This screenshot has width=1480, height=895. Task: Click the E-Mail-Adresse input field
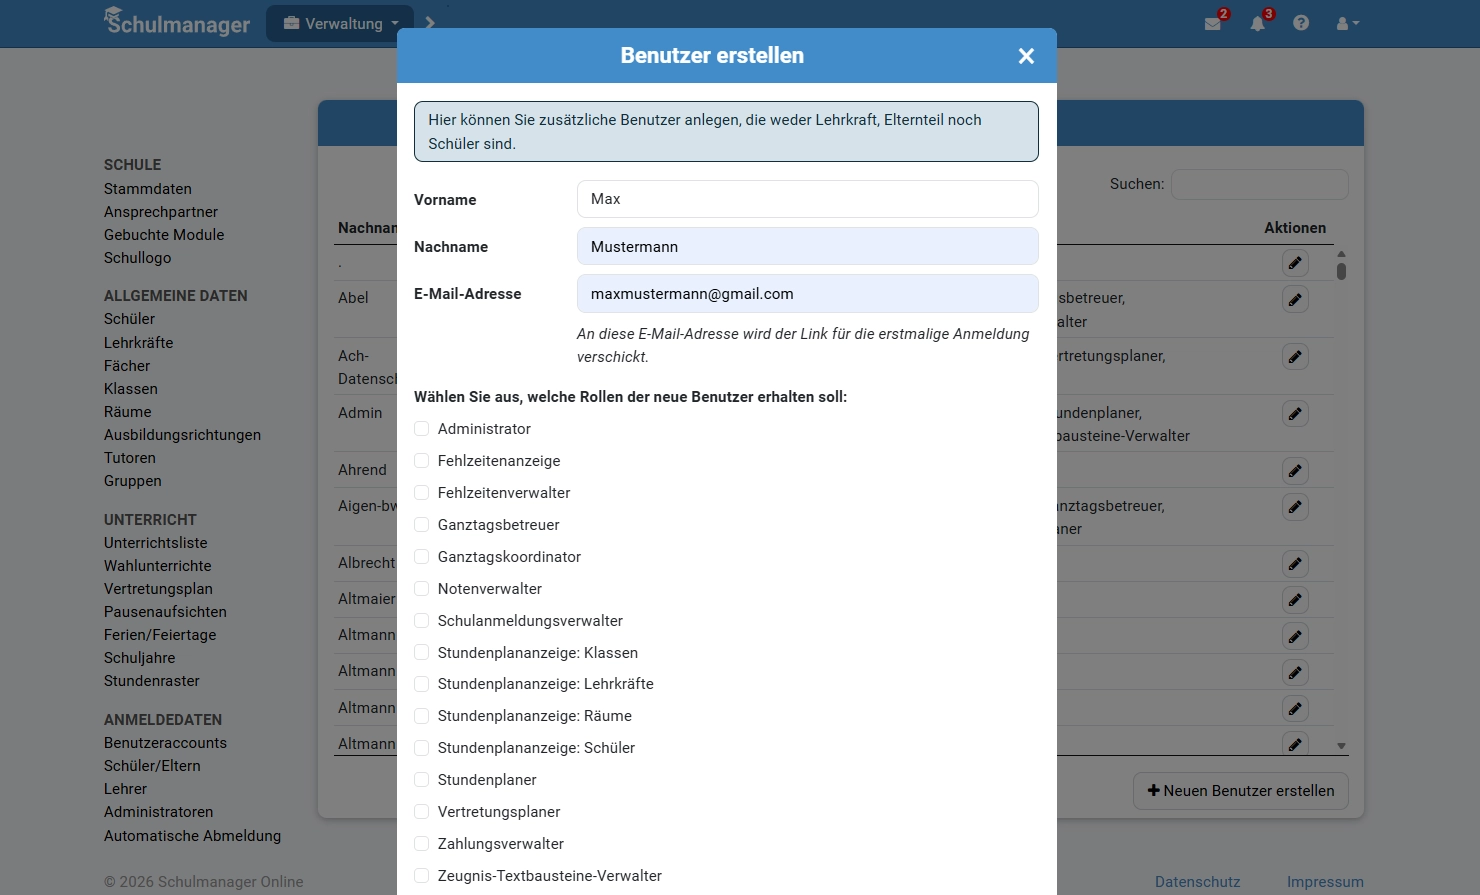point(807,294)
